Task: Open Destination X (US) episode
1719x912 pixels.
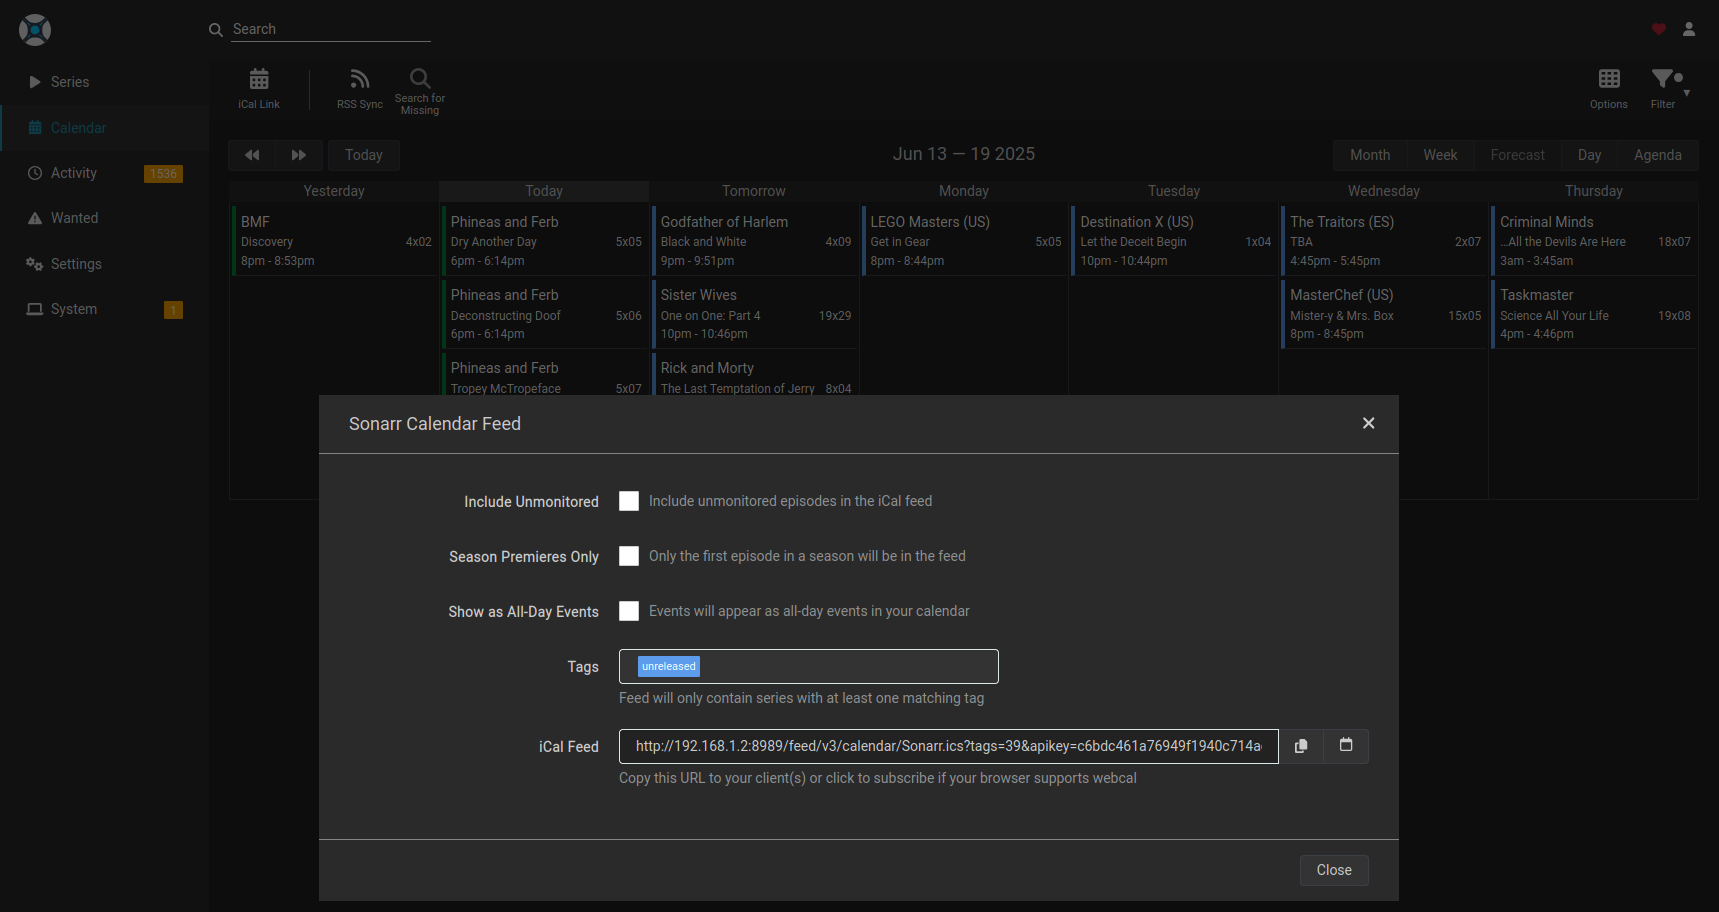Action: [1175, 240]
